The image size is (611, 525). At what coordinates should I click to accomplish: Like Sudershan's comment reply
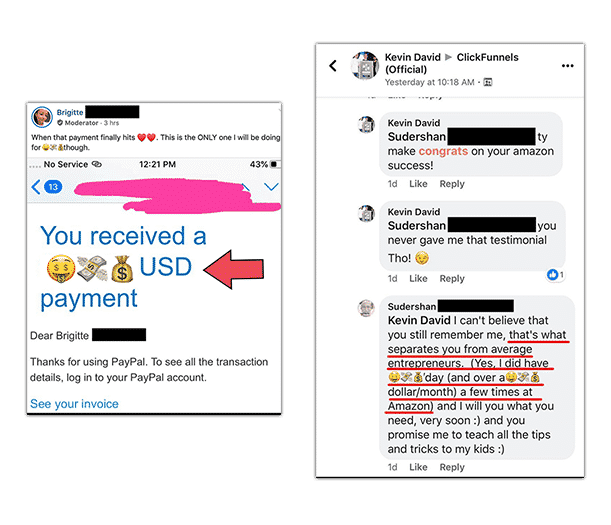point(418,467)
